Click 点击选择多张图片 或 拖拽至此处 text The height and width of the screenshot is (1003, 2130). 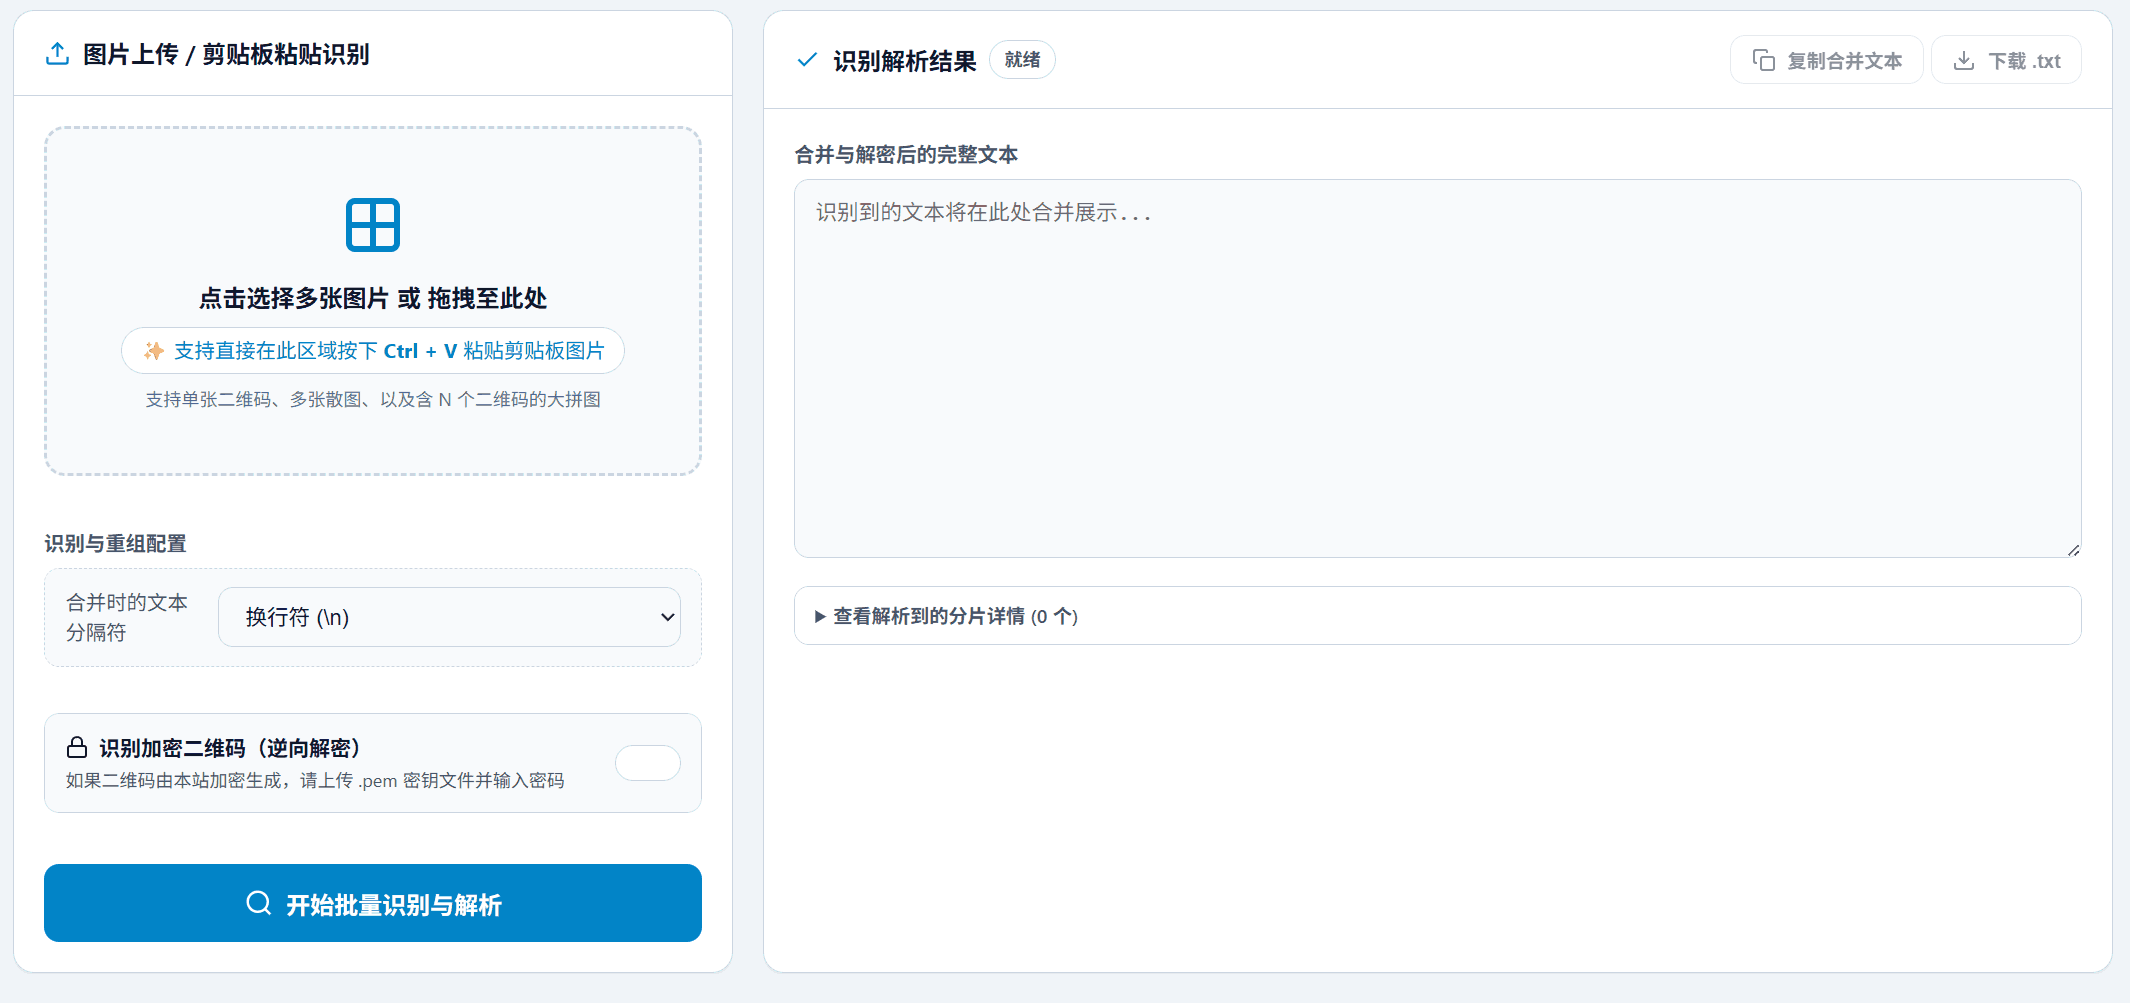pos(373,298)
